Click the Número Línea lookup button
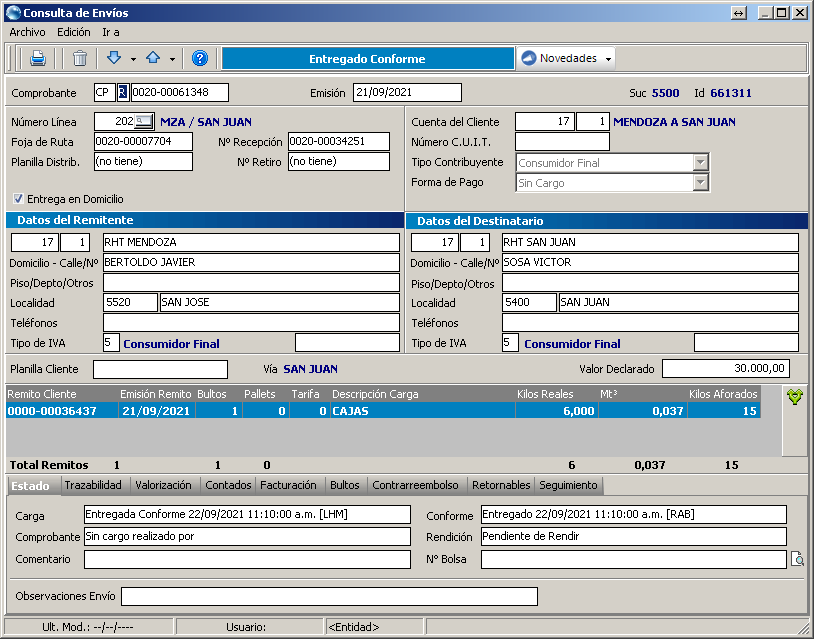Viewport: 814px width, 639px height. pos(144,122)
